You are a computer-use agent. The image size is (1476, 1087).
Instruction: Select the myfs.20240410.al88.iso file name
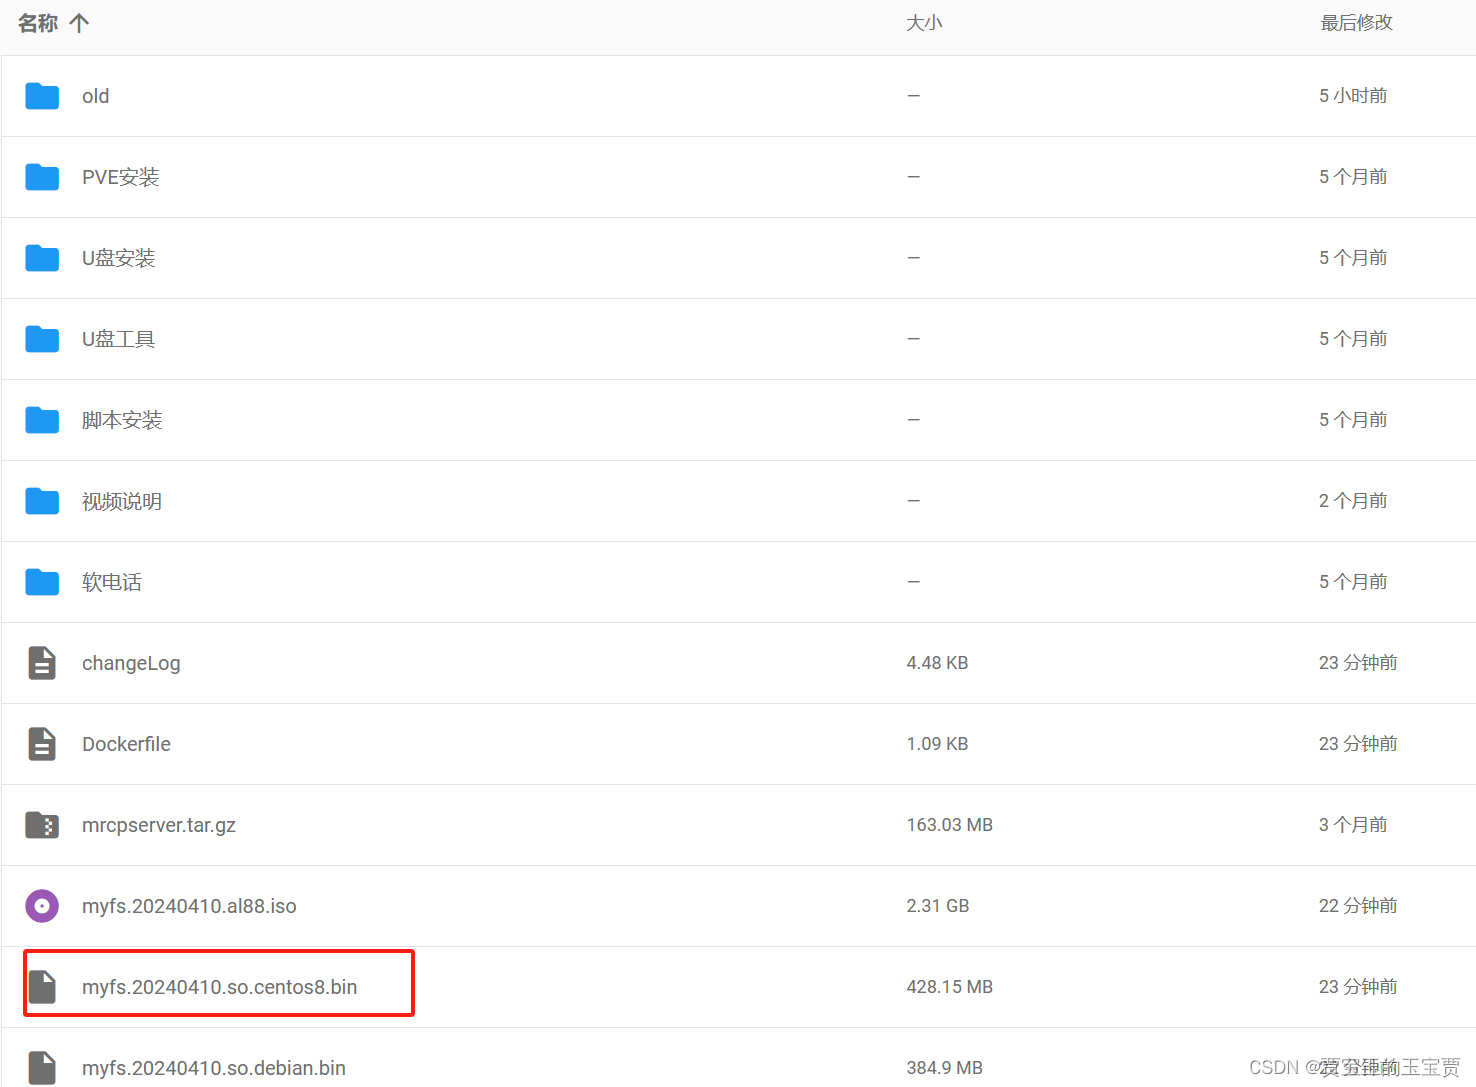(x=189, y=906)
